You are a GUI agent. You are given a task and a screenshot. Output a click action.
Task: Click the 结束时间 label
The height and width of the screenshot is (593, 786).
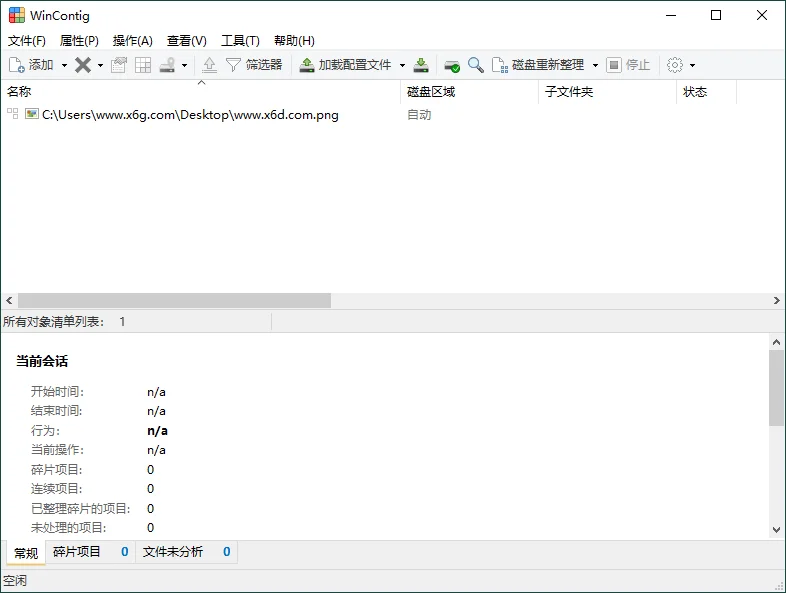[56, 411]
